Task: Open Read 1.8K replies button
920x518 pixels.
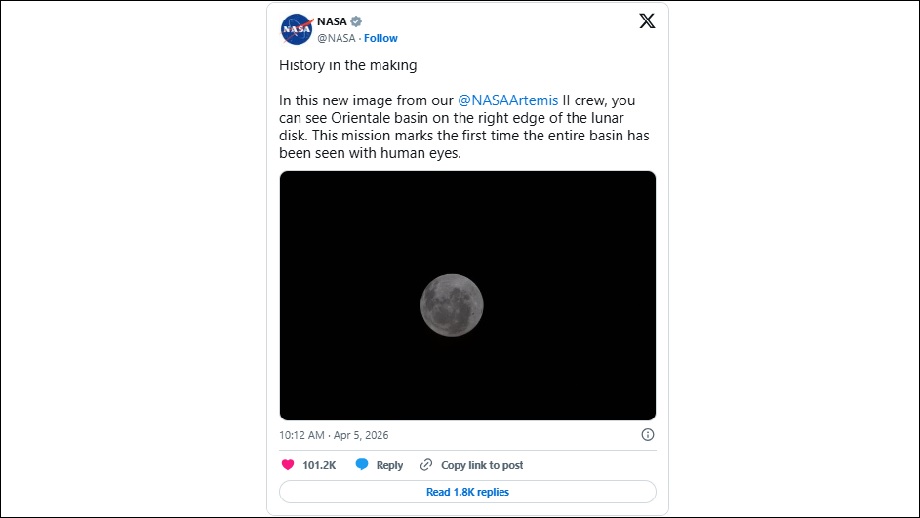Action: pyautogui.click(x=467, y=492)
